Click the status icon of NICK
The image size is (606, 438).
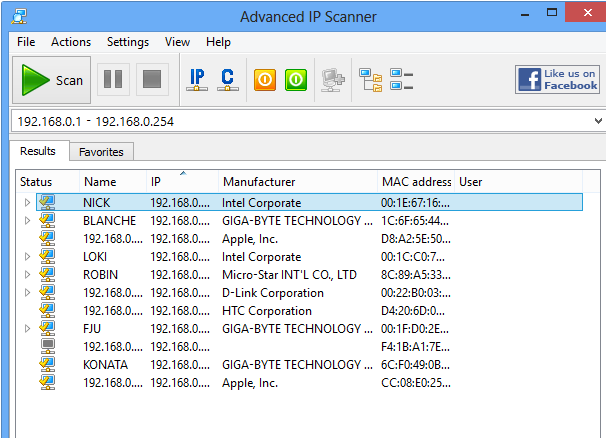coord(47,202)
